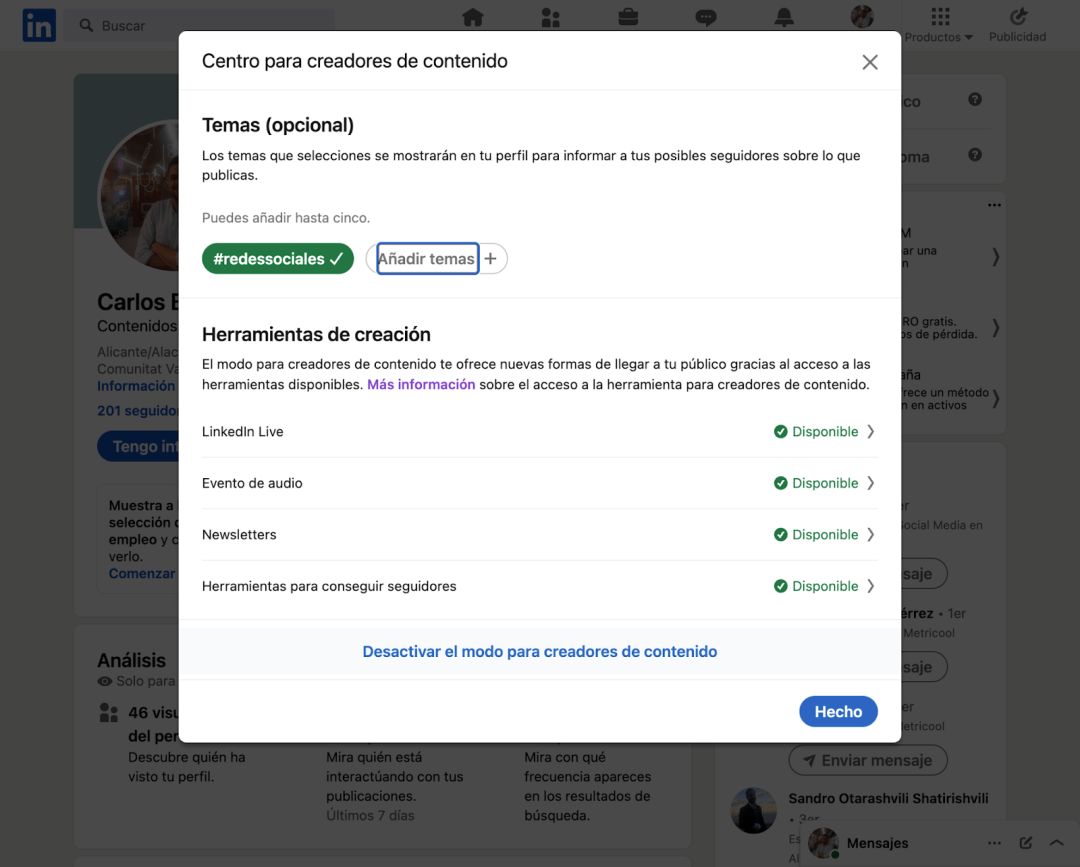Open the Mi red people icon
Image resolution: width=1080 pixels, height=867 pixels.
(550, 17)
